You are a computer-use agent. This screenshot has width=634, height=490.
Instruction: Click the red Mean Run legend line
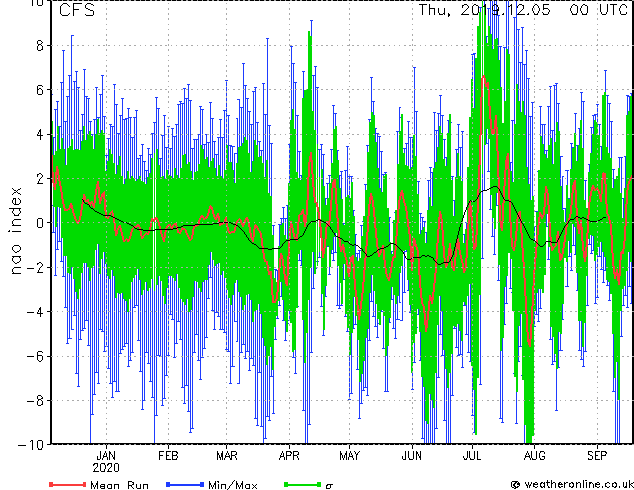click(x=68, y=484)
